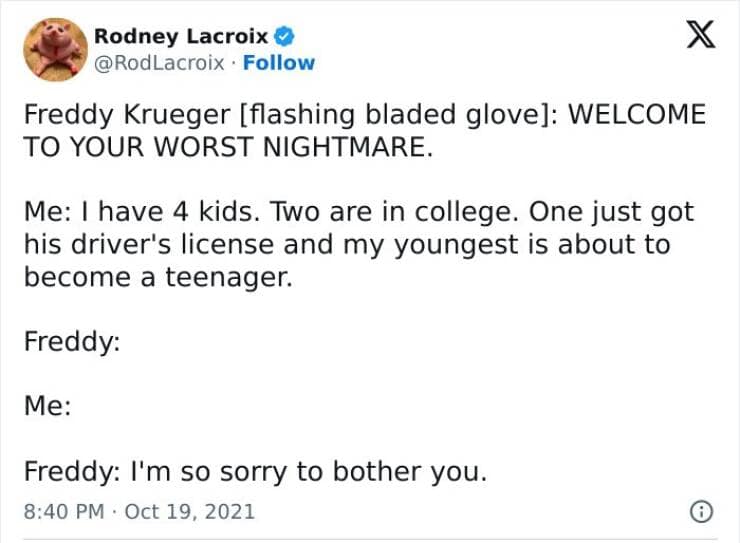Click the Rodney Lacroix display name
The image size is (740, 543).
click(181, 38)
